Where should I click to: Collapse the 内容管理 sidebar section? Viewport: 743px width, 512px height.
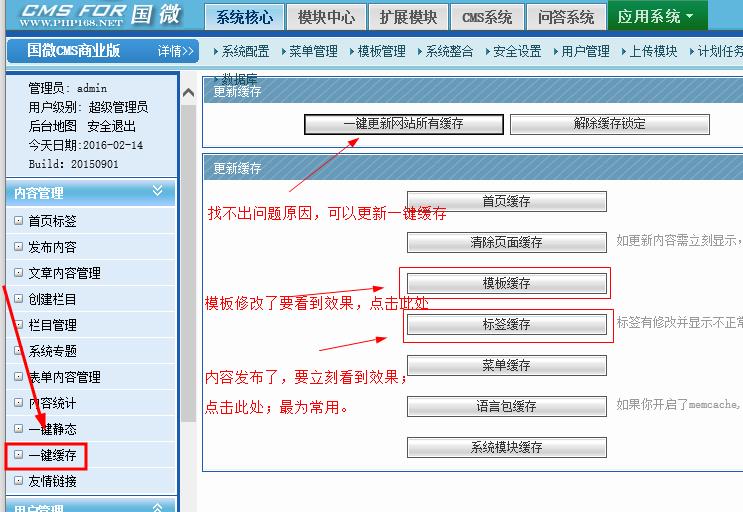(x=157, y=191)
